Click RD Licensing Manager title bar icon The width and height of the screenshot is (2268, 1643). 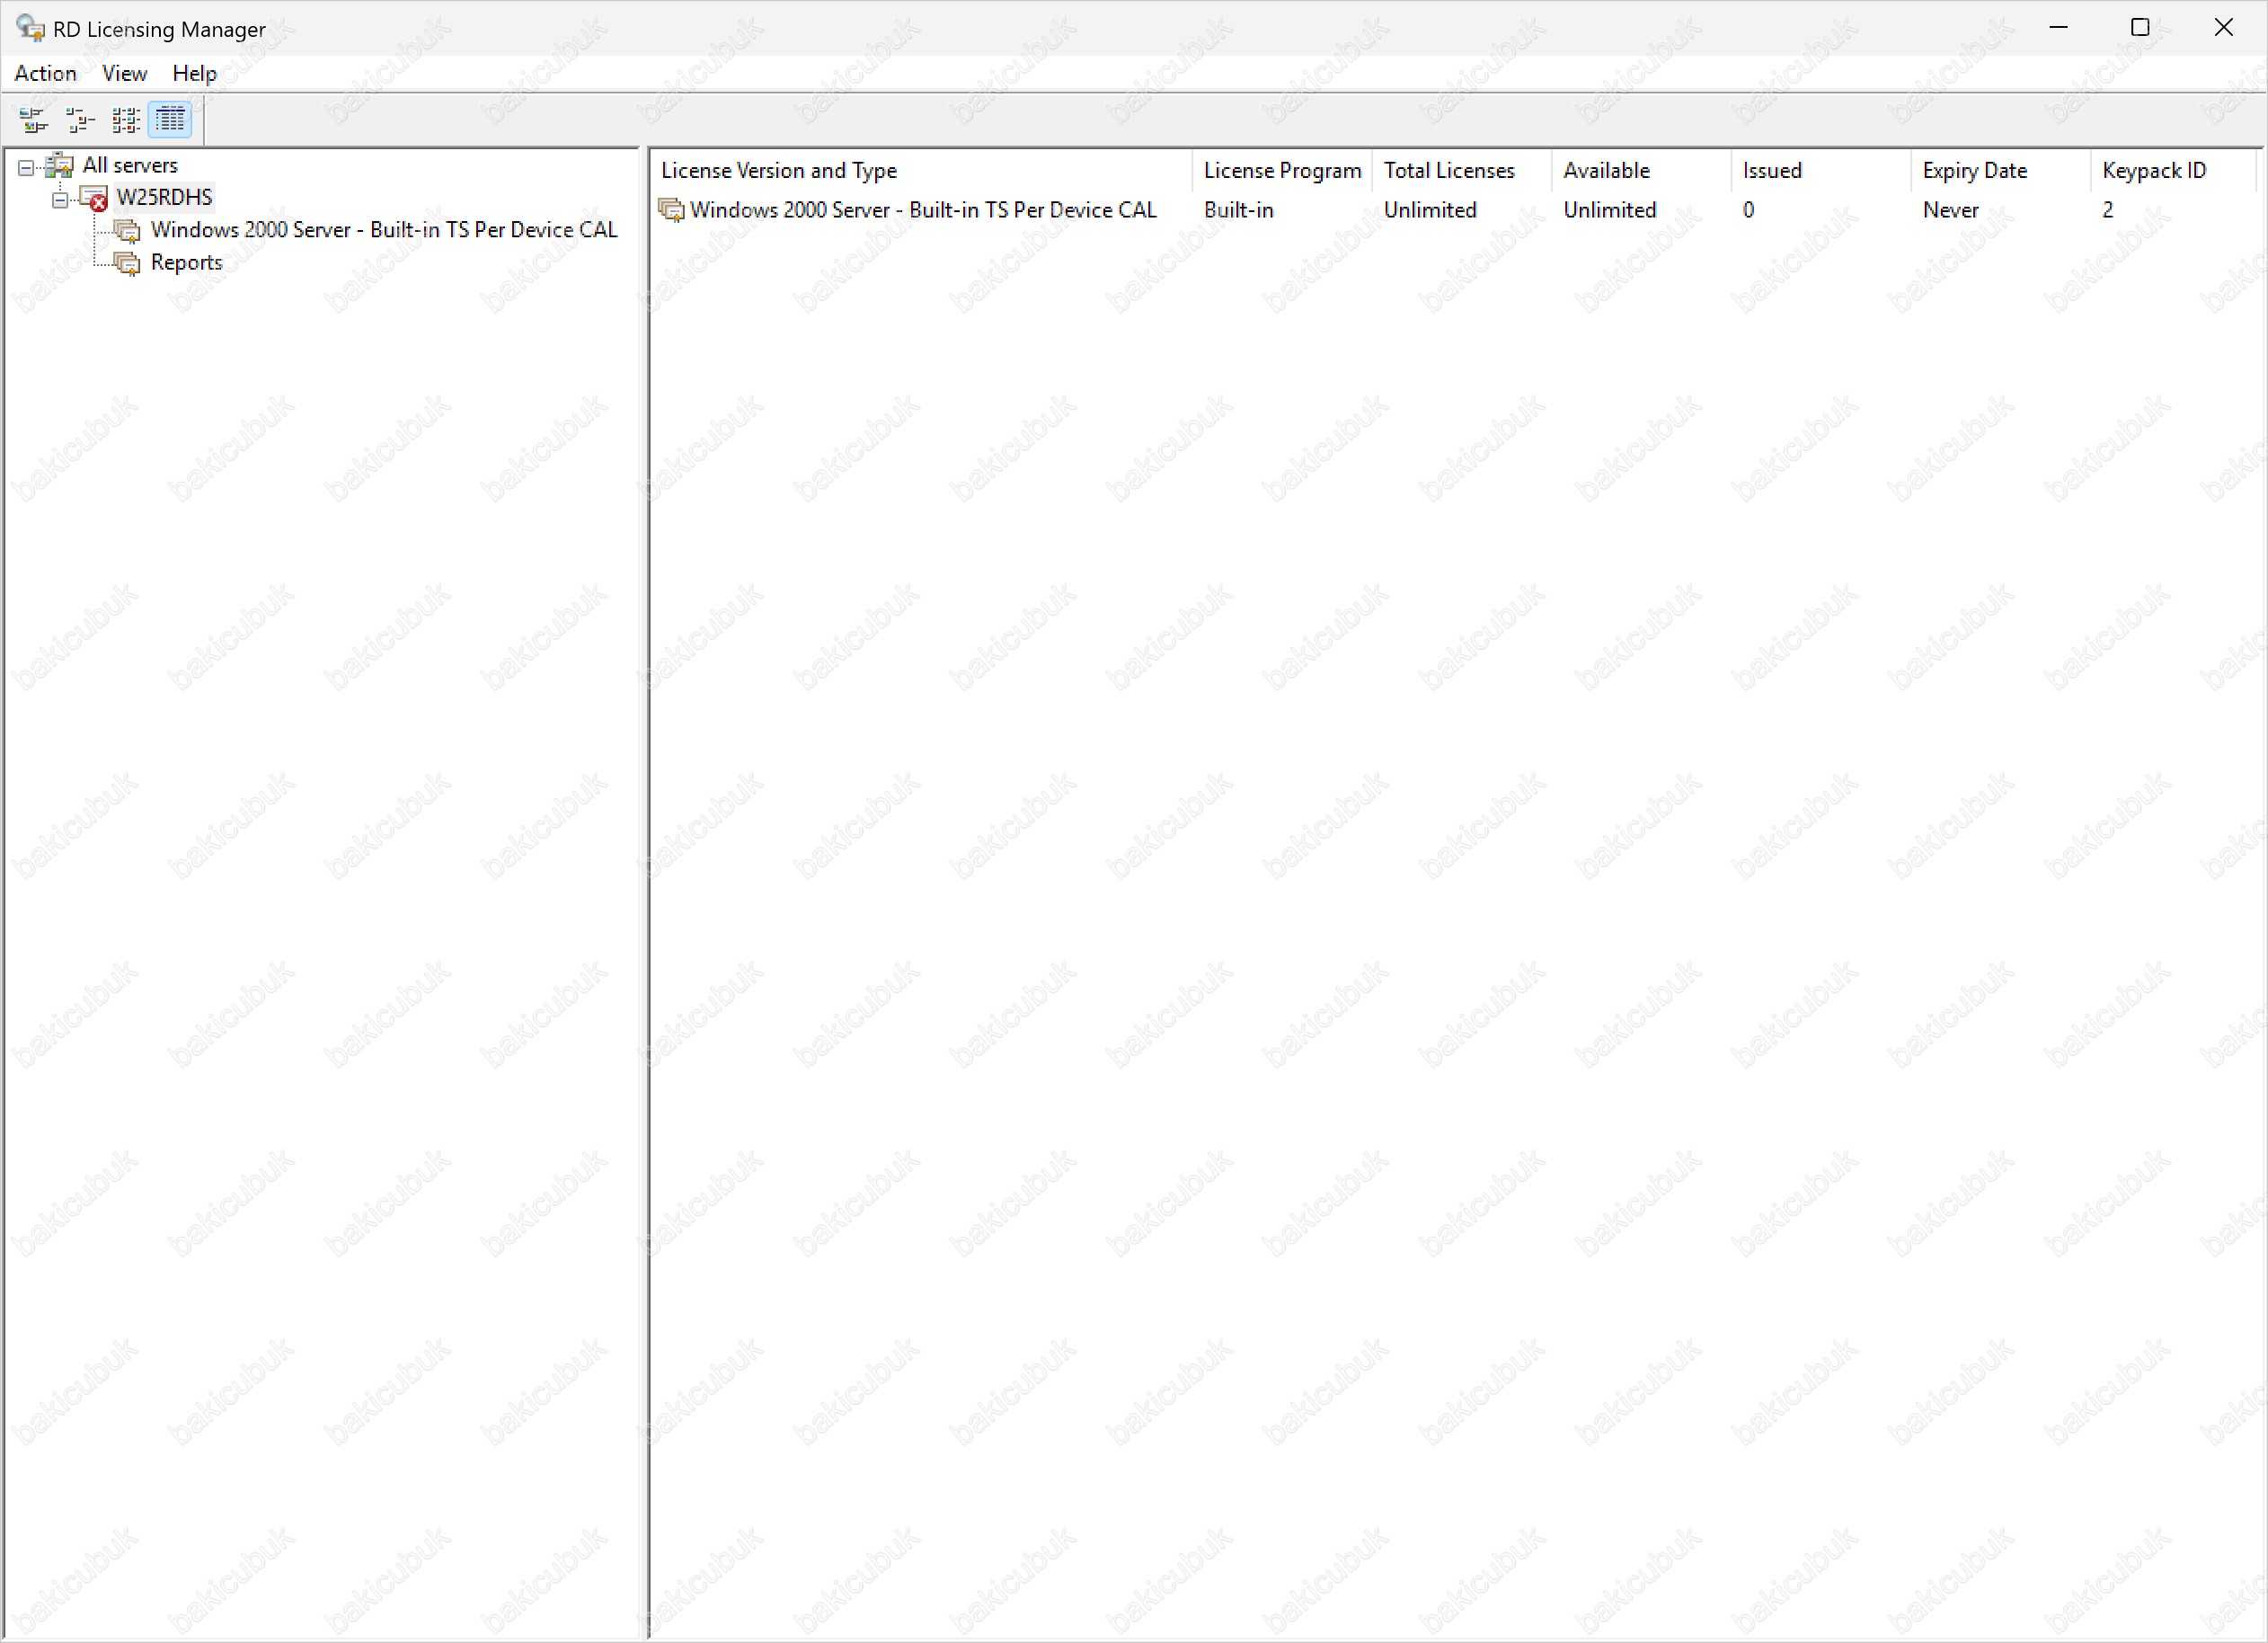point(30,28)
